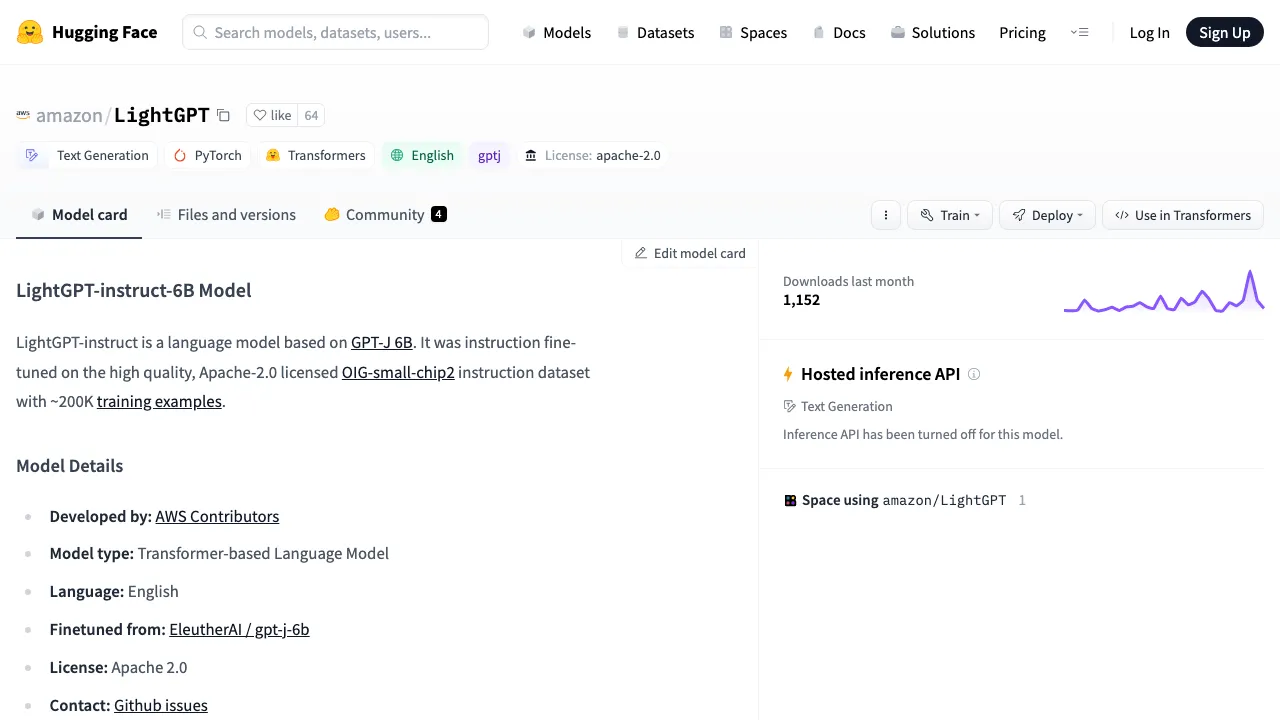
Task: Click the Space icon beside amazon/LightGPT
Action: [790, 500]
